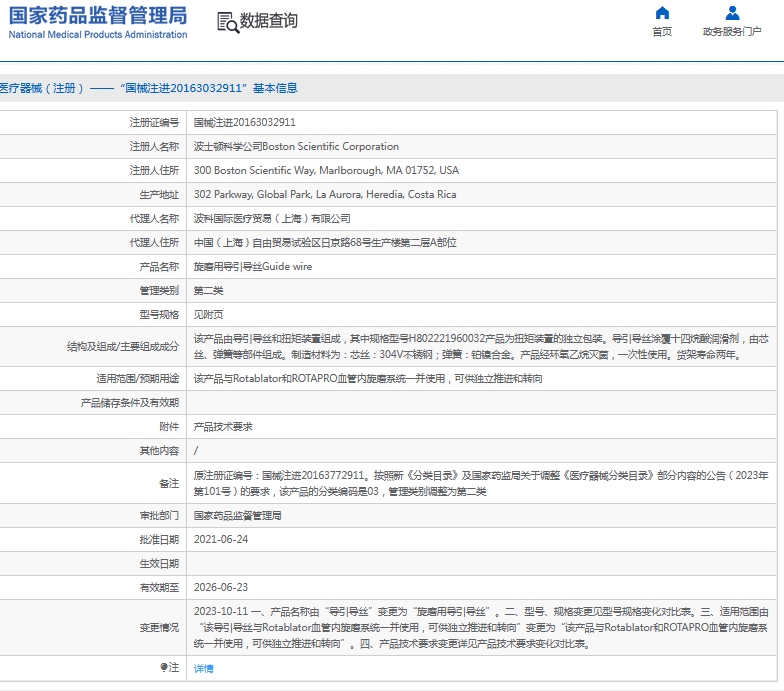Click the 第二类 management category value
The width and height of the screenshot is (784, 691).
point(208,290)
